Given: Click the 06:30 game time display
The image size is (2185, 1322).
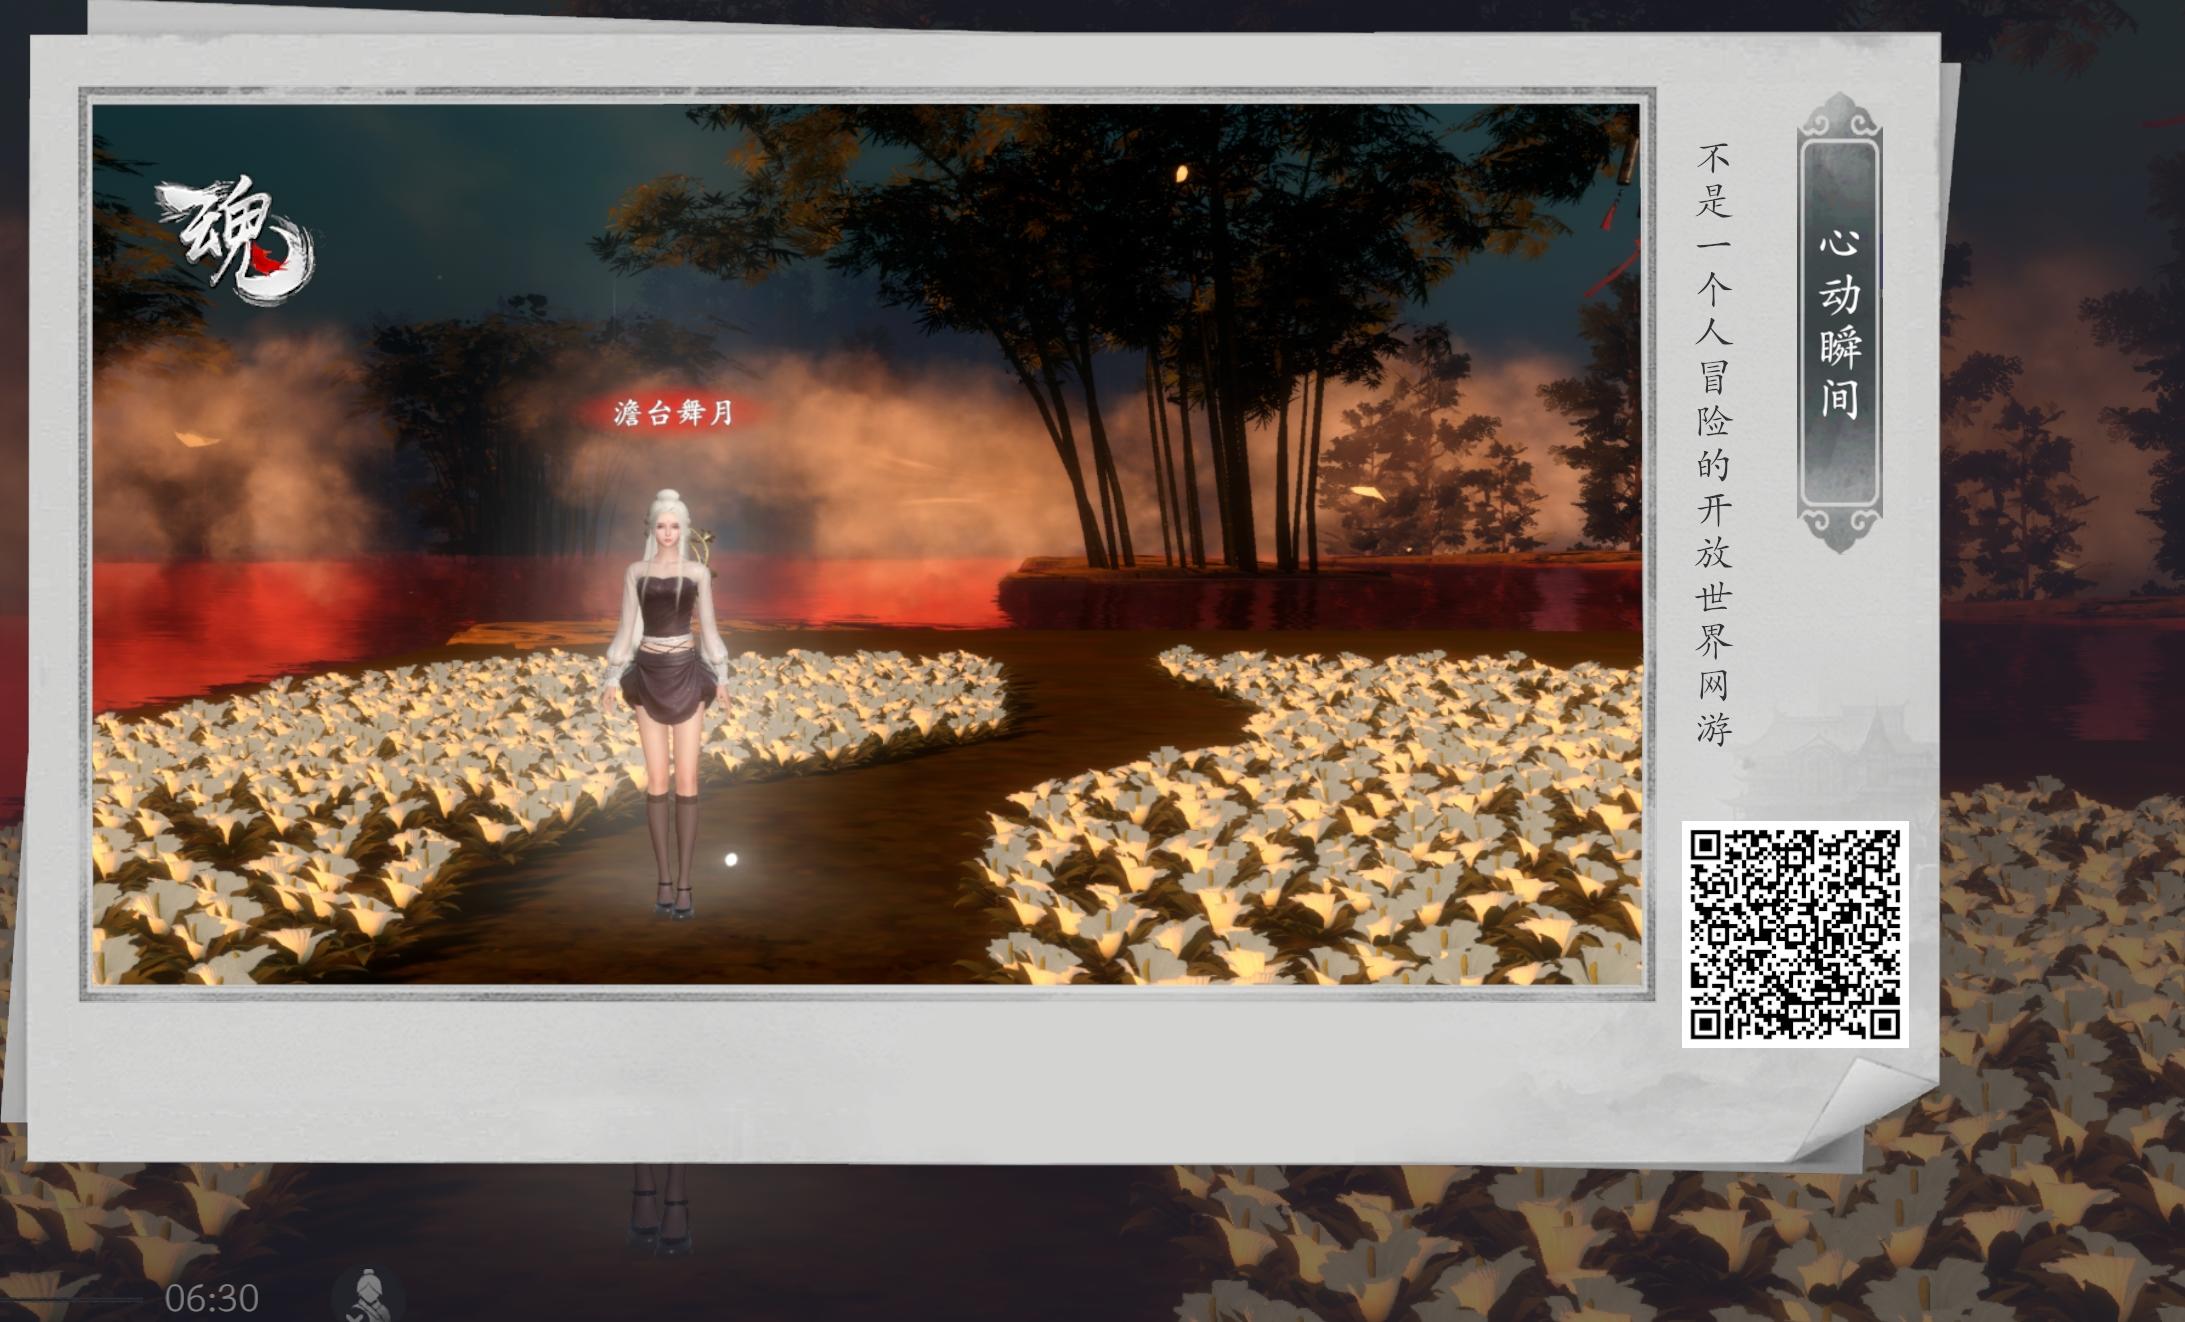Looking at the screenshot, I should pyautogui.click(x=212, y=1298).
